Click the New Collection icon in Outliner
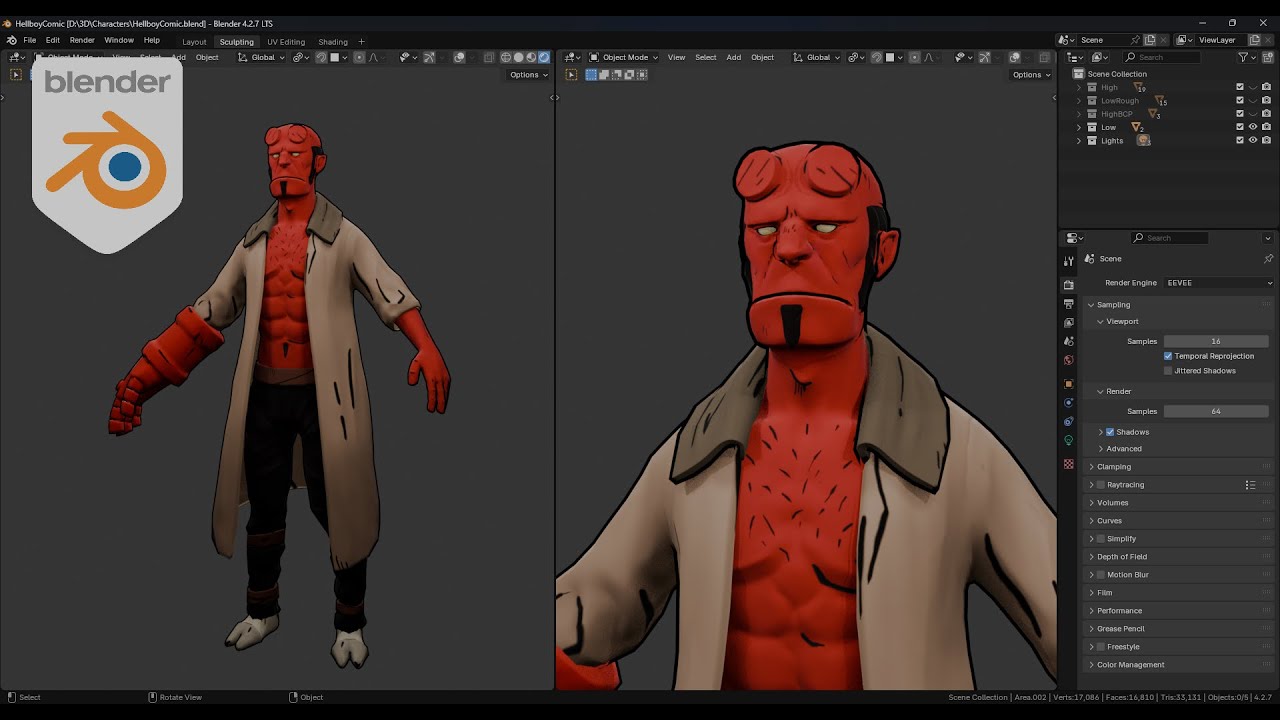The height and width of the screenshot is (720, 1280). (x=1267, y=57)
